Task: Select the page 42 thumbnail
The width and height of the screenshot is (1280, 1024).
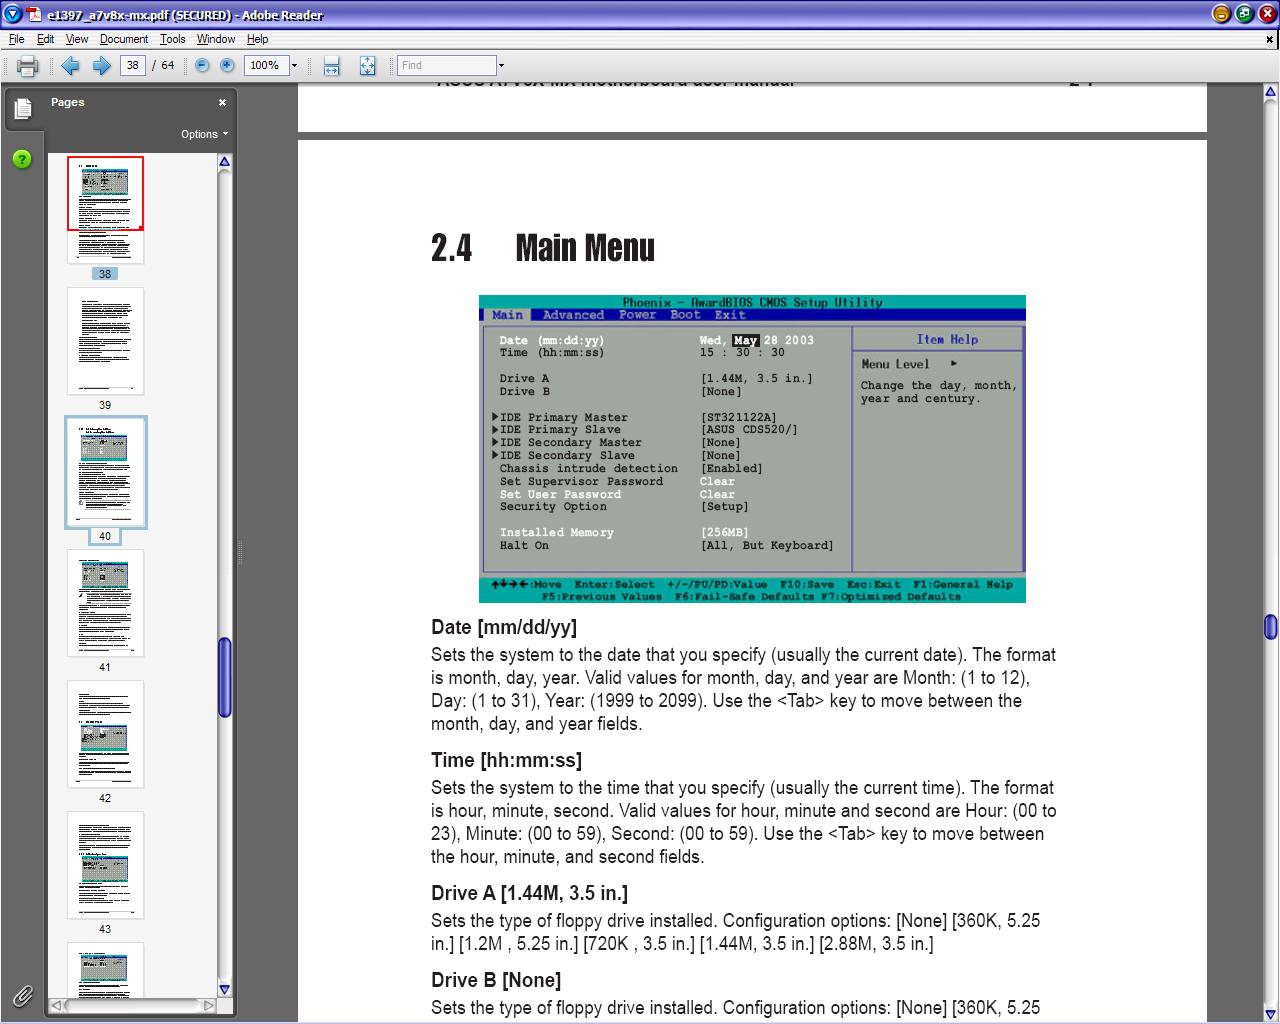Action: tap(105, 734)
